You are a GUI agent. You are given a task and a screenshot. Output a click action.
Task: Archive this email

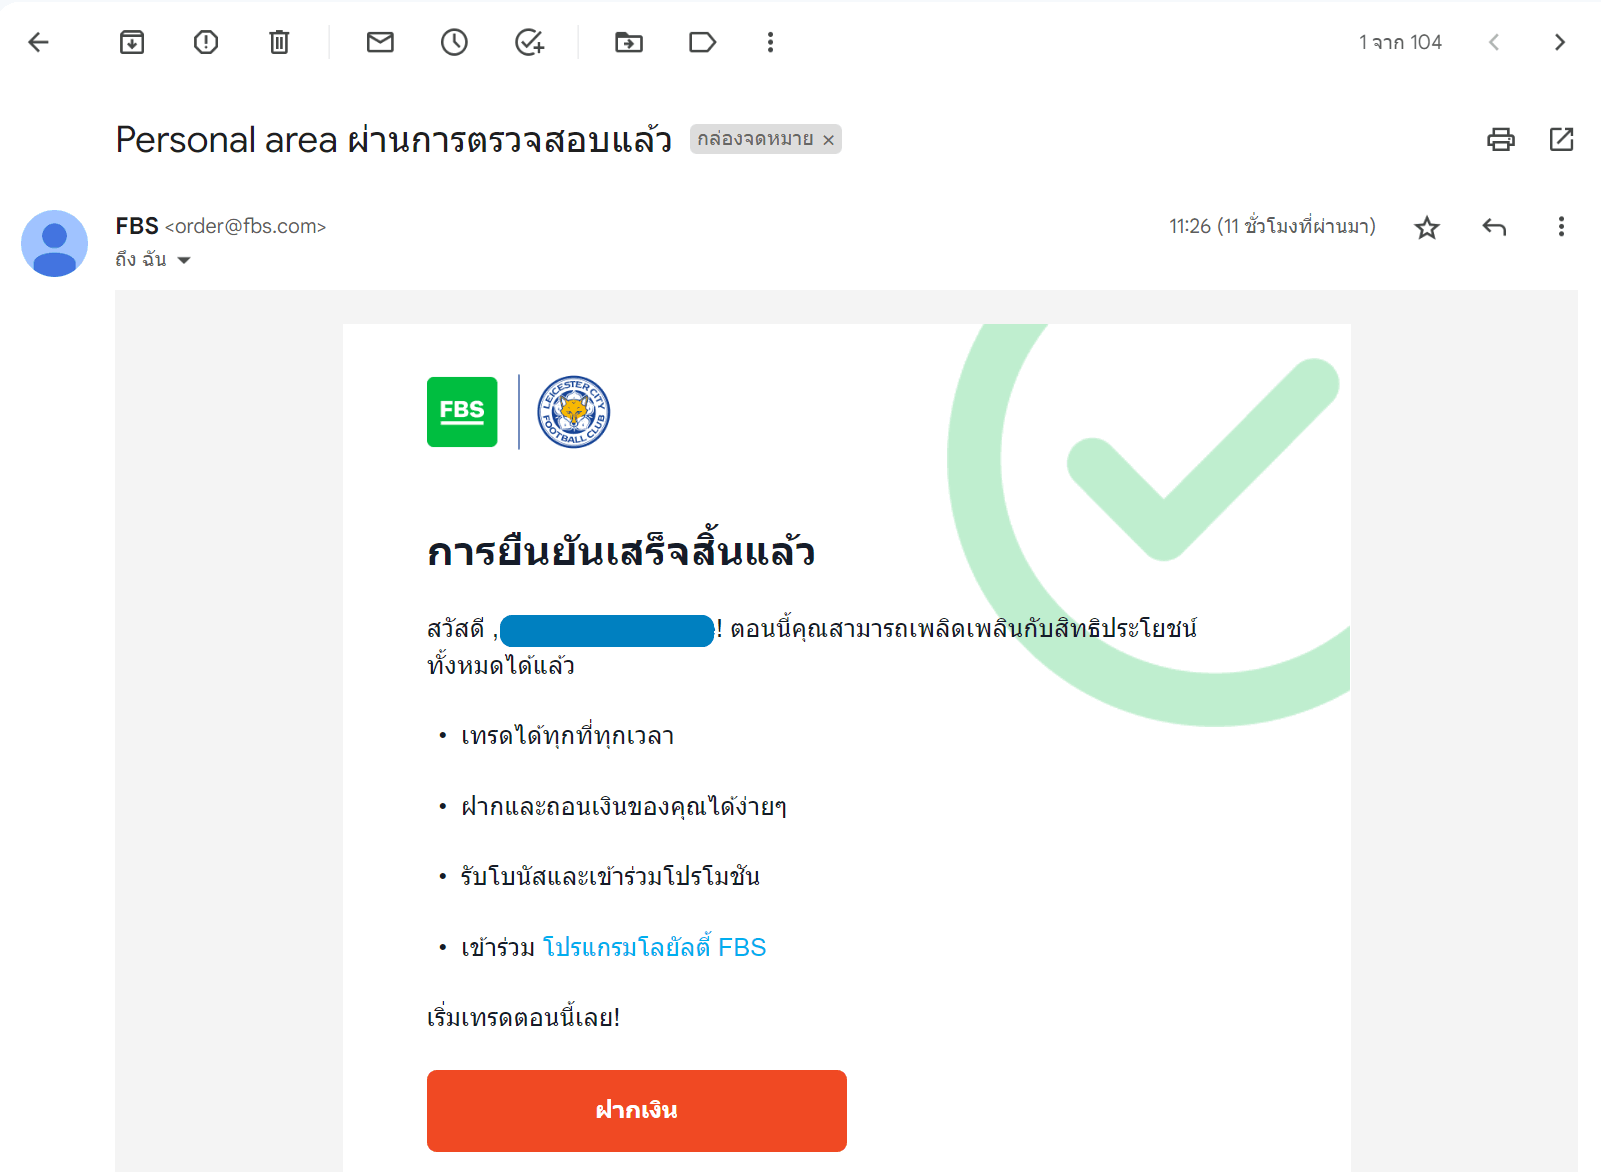coord(132,42)
